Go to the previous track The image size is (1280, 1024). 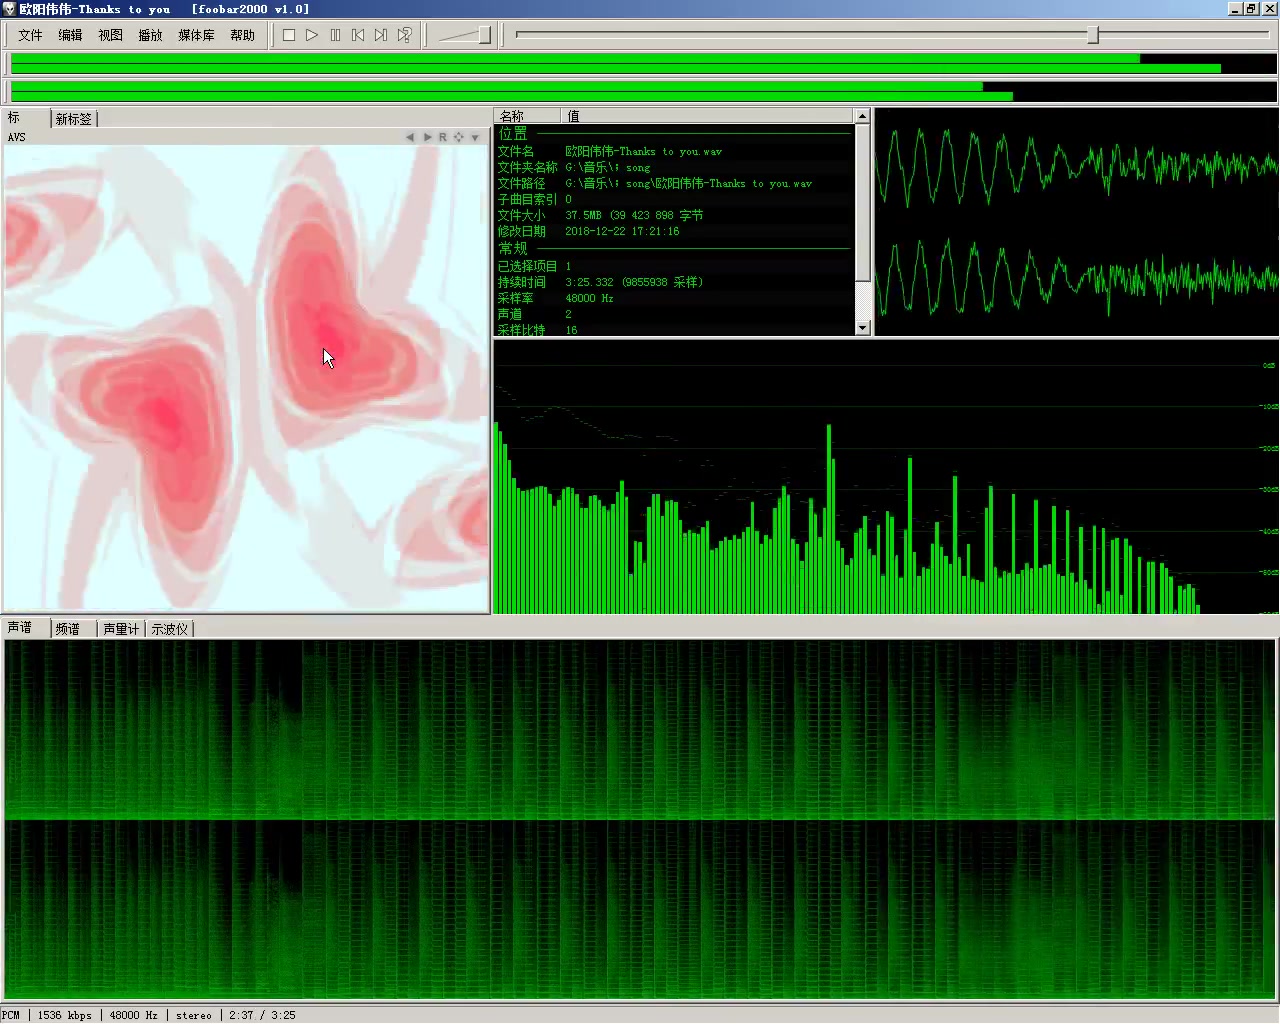pos(358,35)
